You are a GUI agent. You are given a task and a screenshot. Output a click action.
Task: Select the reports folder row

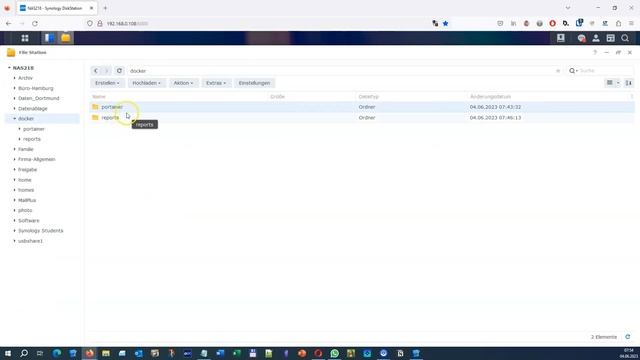tap(362, 118)
